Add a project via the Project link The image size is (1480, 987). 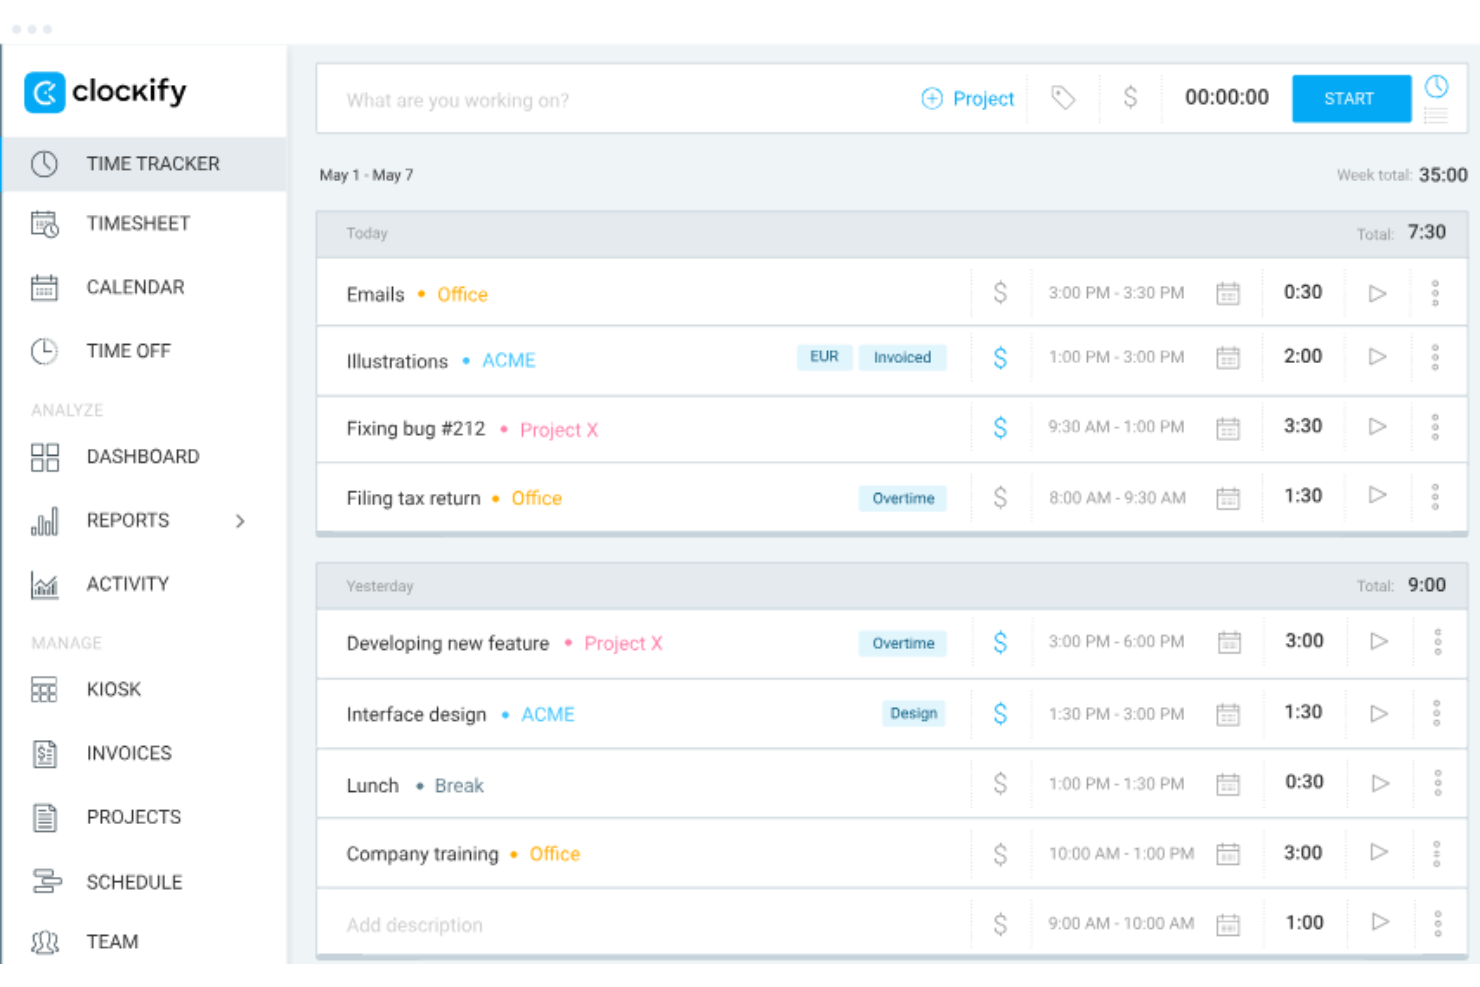coord(967,98)
